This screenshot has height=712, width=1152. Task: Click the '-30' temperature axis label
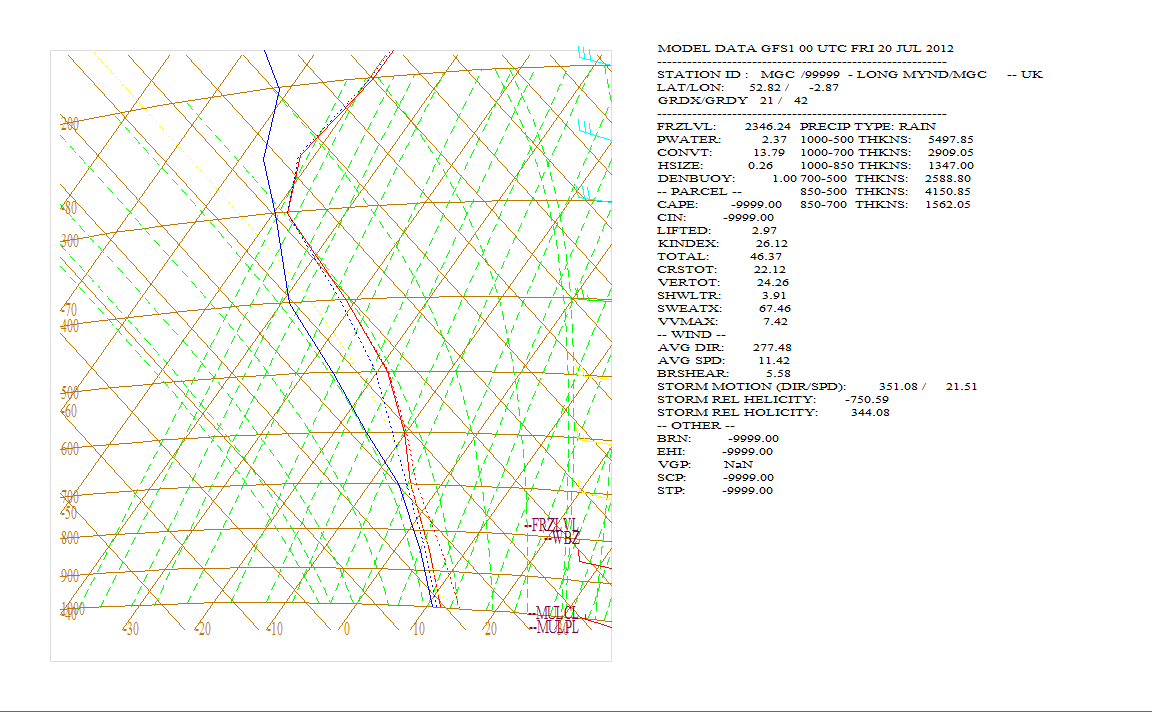point(130,630)
